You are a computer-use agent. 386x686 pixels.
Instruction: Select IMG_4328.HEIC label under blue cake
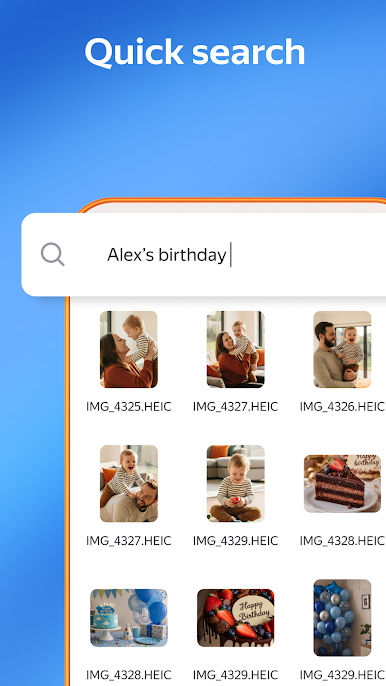[x=129, y=675]
